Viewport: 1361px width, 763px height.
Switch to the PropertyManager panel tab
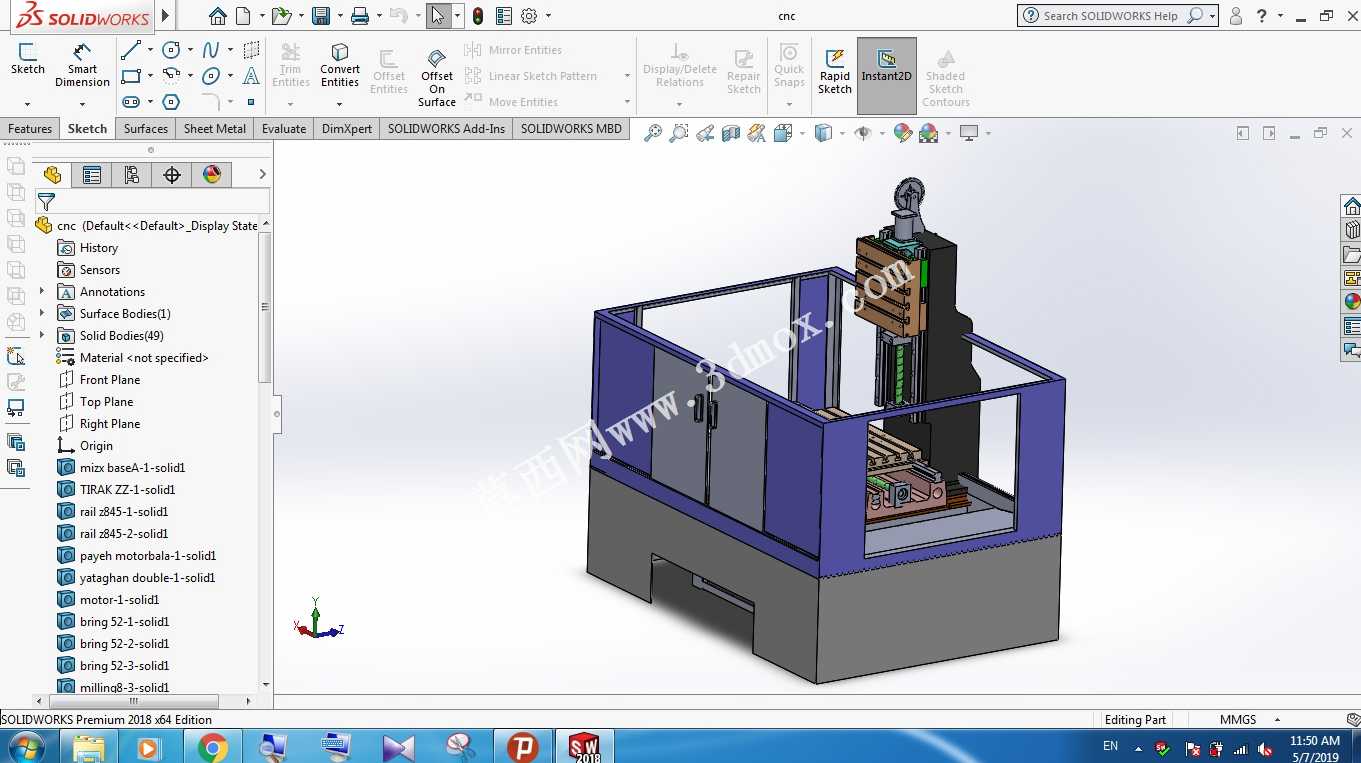tap(92, 175)
